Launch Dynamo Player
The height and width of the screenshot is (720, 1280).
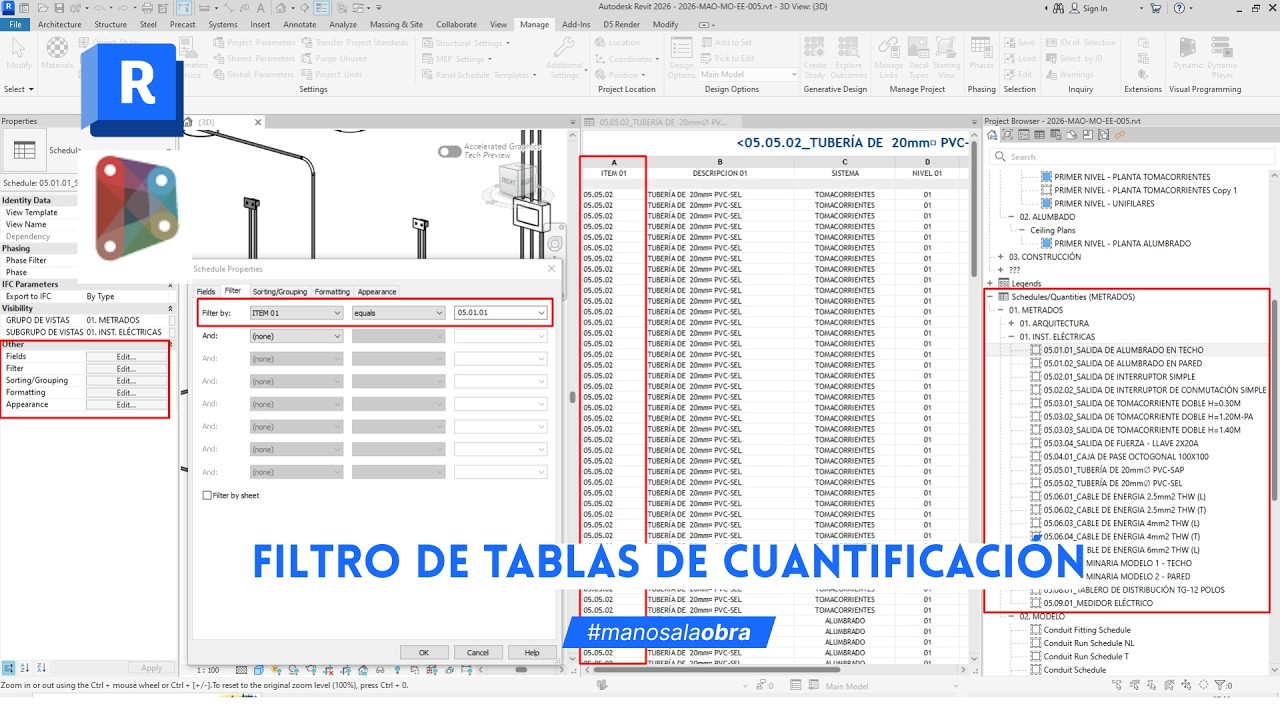click(1222, 58)
